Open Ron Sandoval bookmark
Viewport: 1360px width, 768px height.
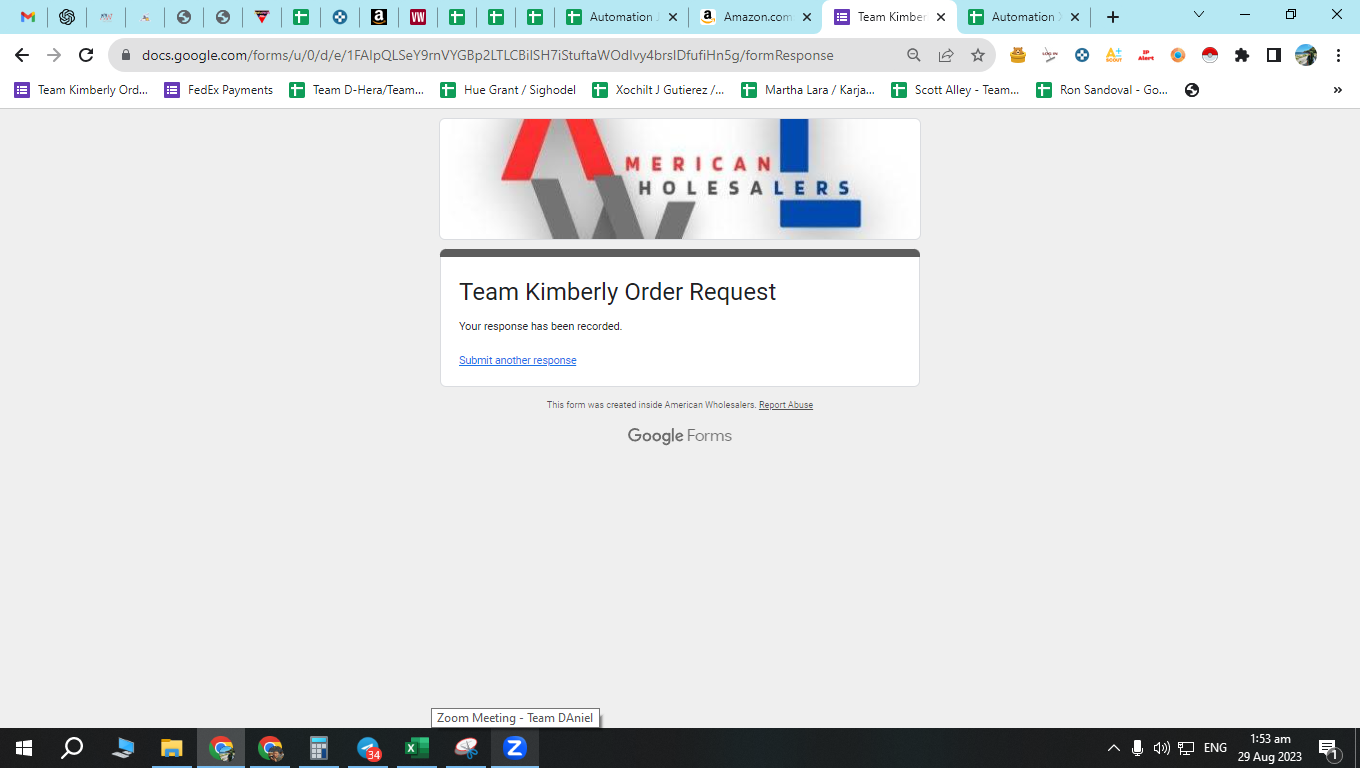point(1102,90)
